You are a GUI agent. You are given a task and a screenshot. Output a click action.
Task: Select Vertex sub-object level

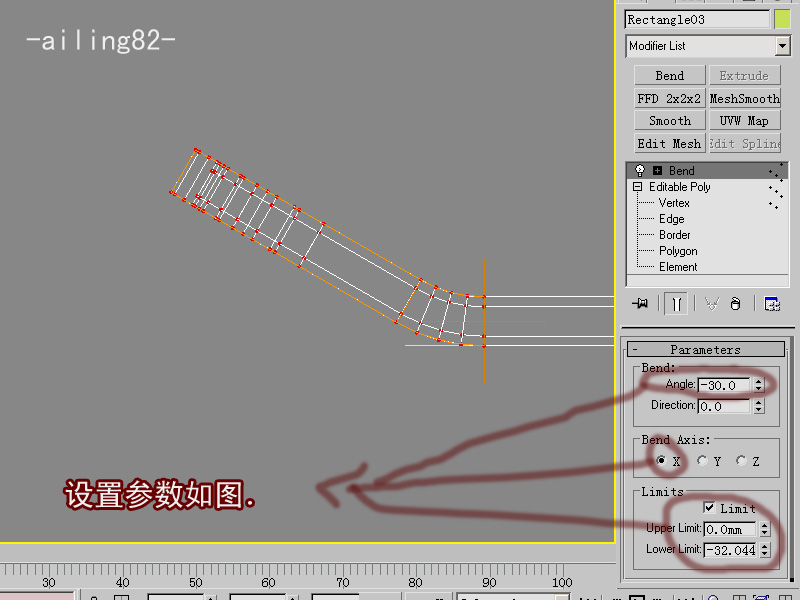pyautogui.click(x=674, y=203)
